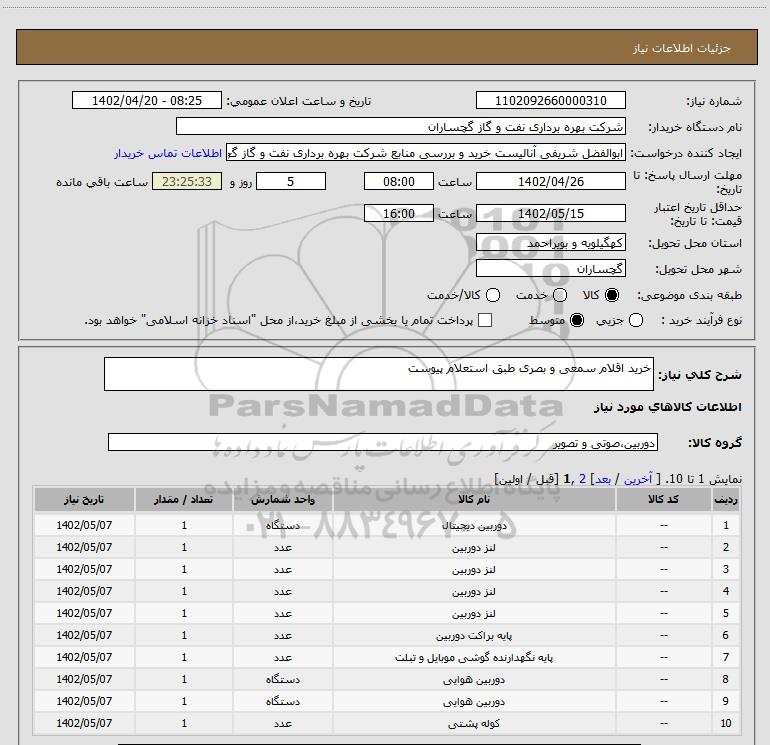Screen dimensions: 770x745
Task: Click the announcement date field 1402/04/20 - 08:25
Action: (147, 100)
